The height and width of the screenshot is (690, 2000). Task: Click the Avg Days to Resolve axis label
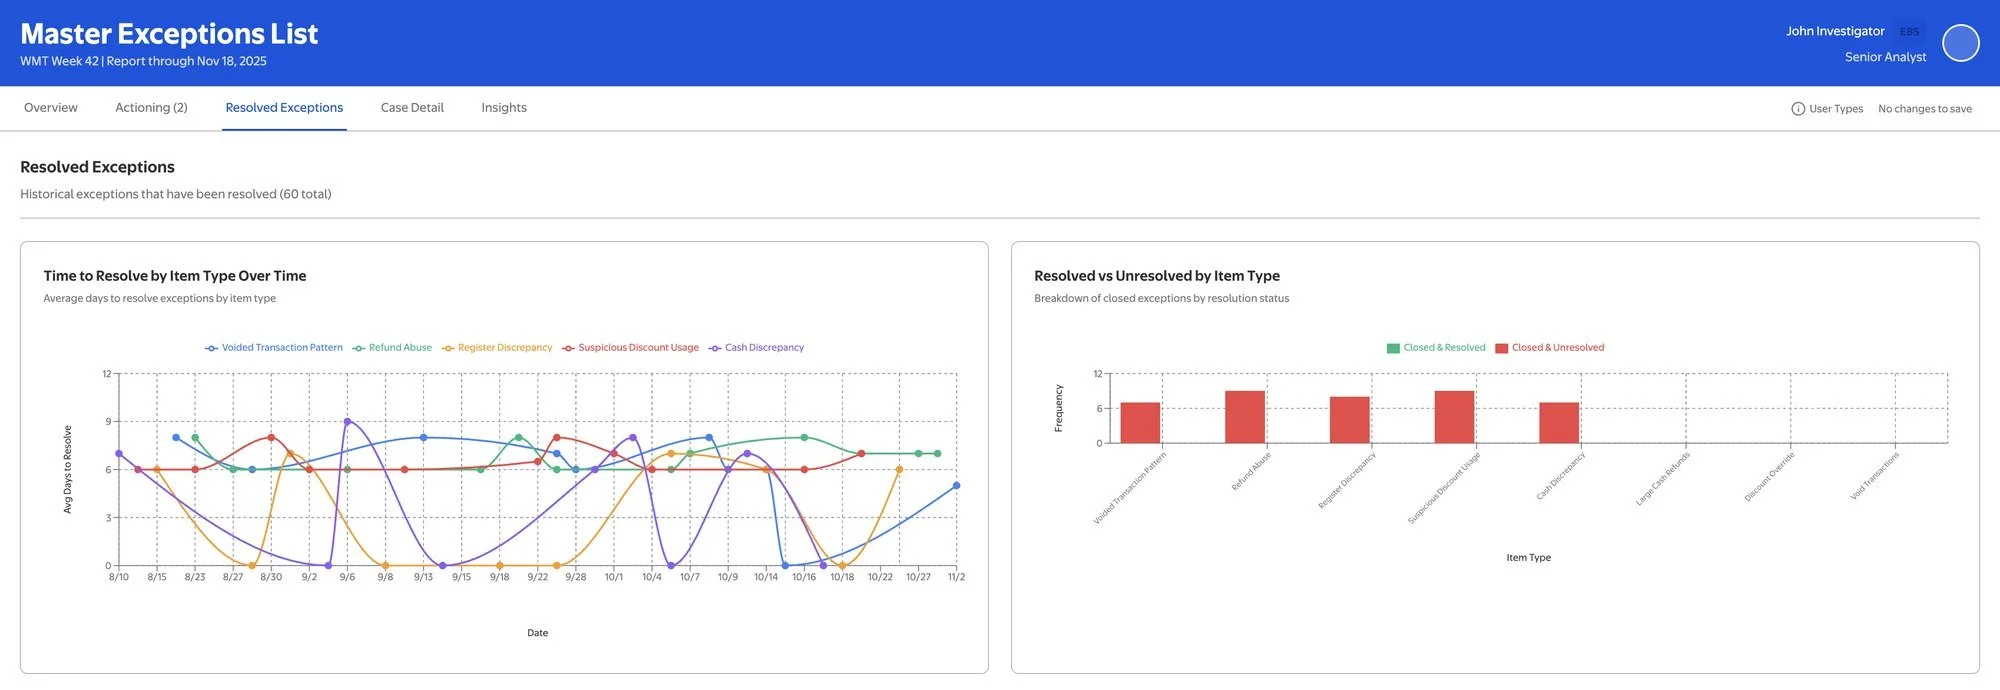click(x=68, y=470)
